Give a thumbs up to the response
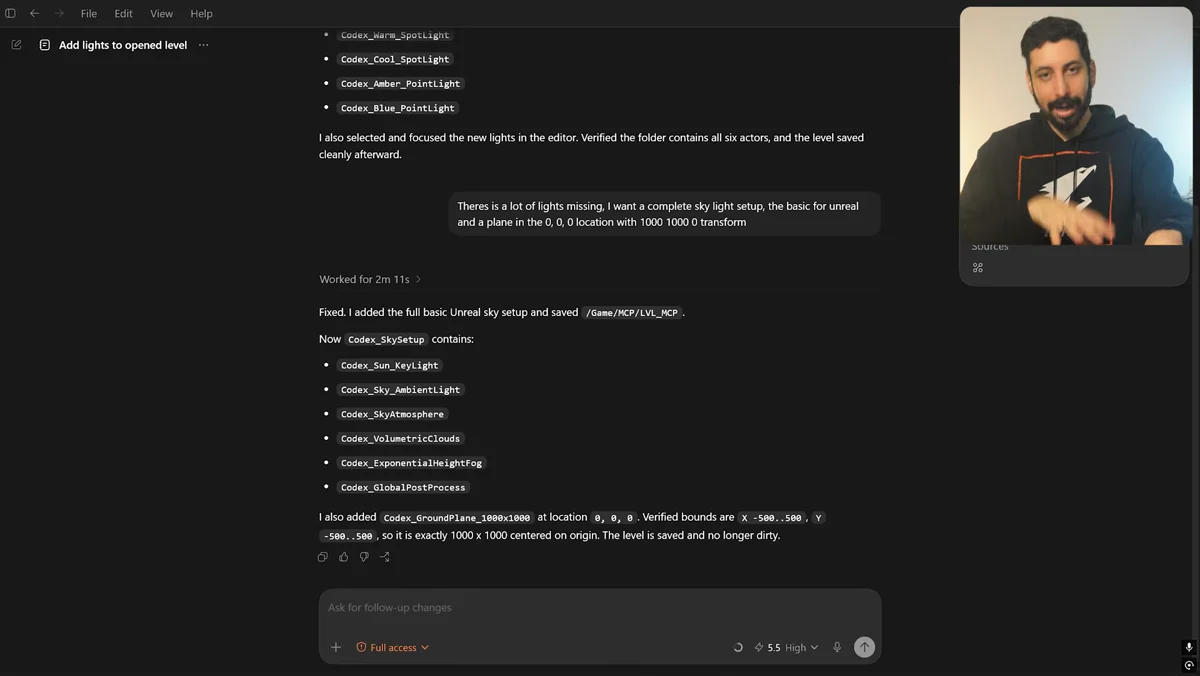The height and width of the screenshot is (676, 1200). click(344, 557)
